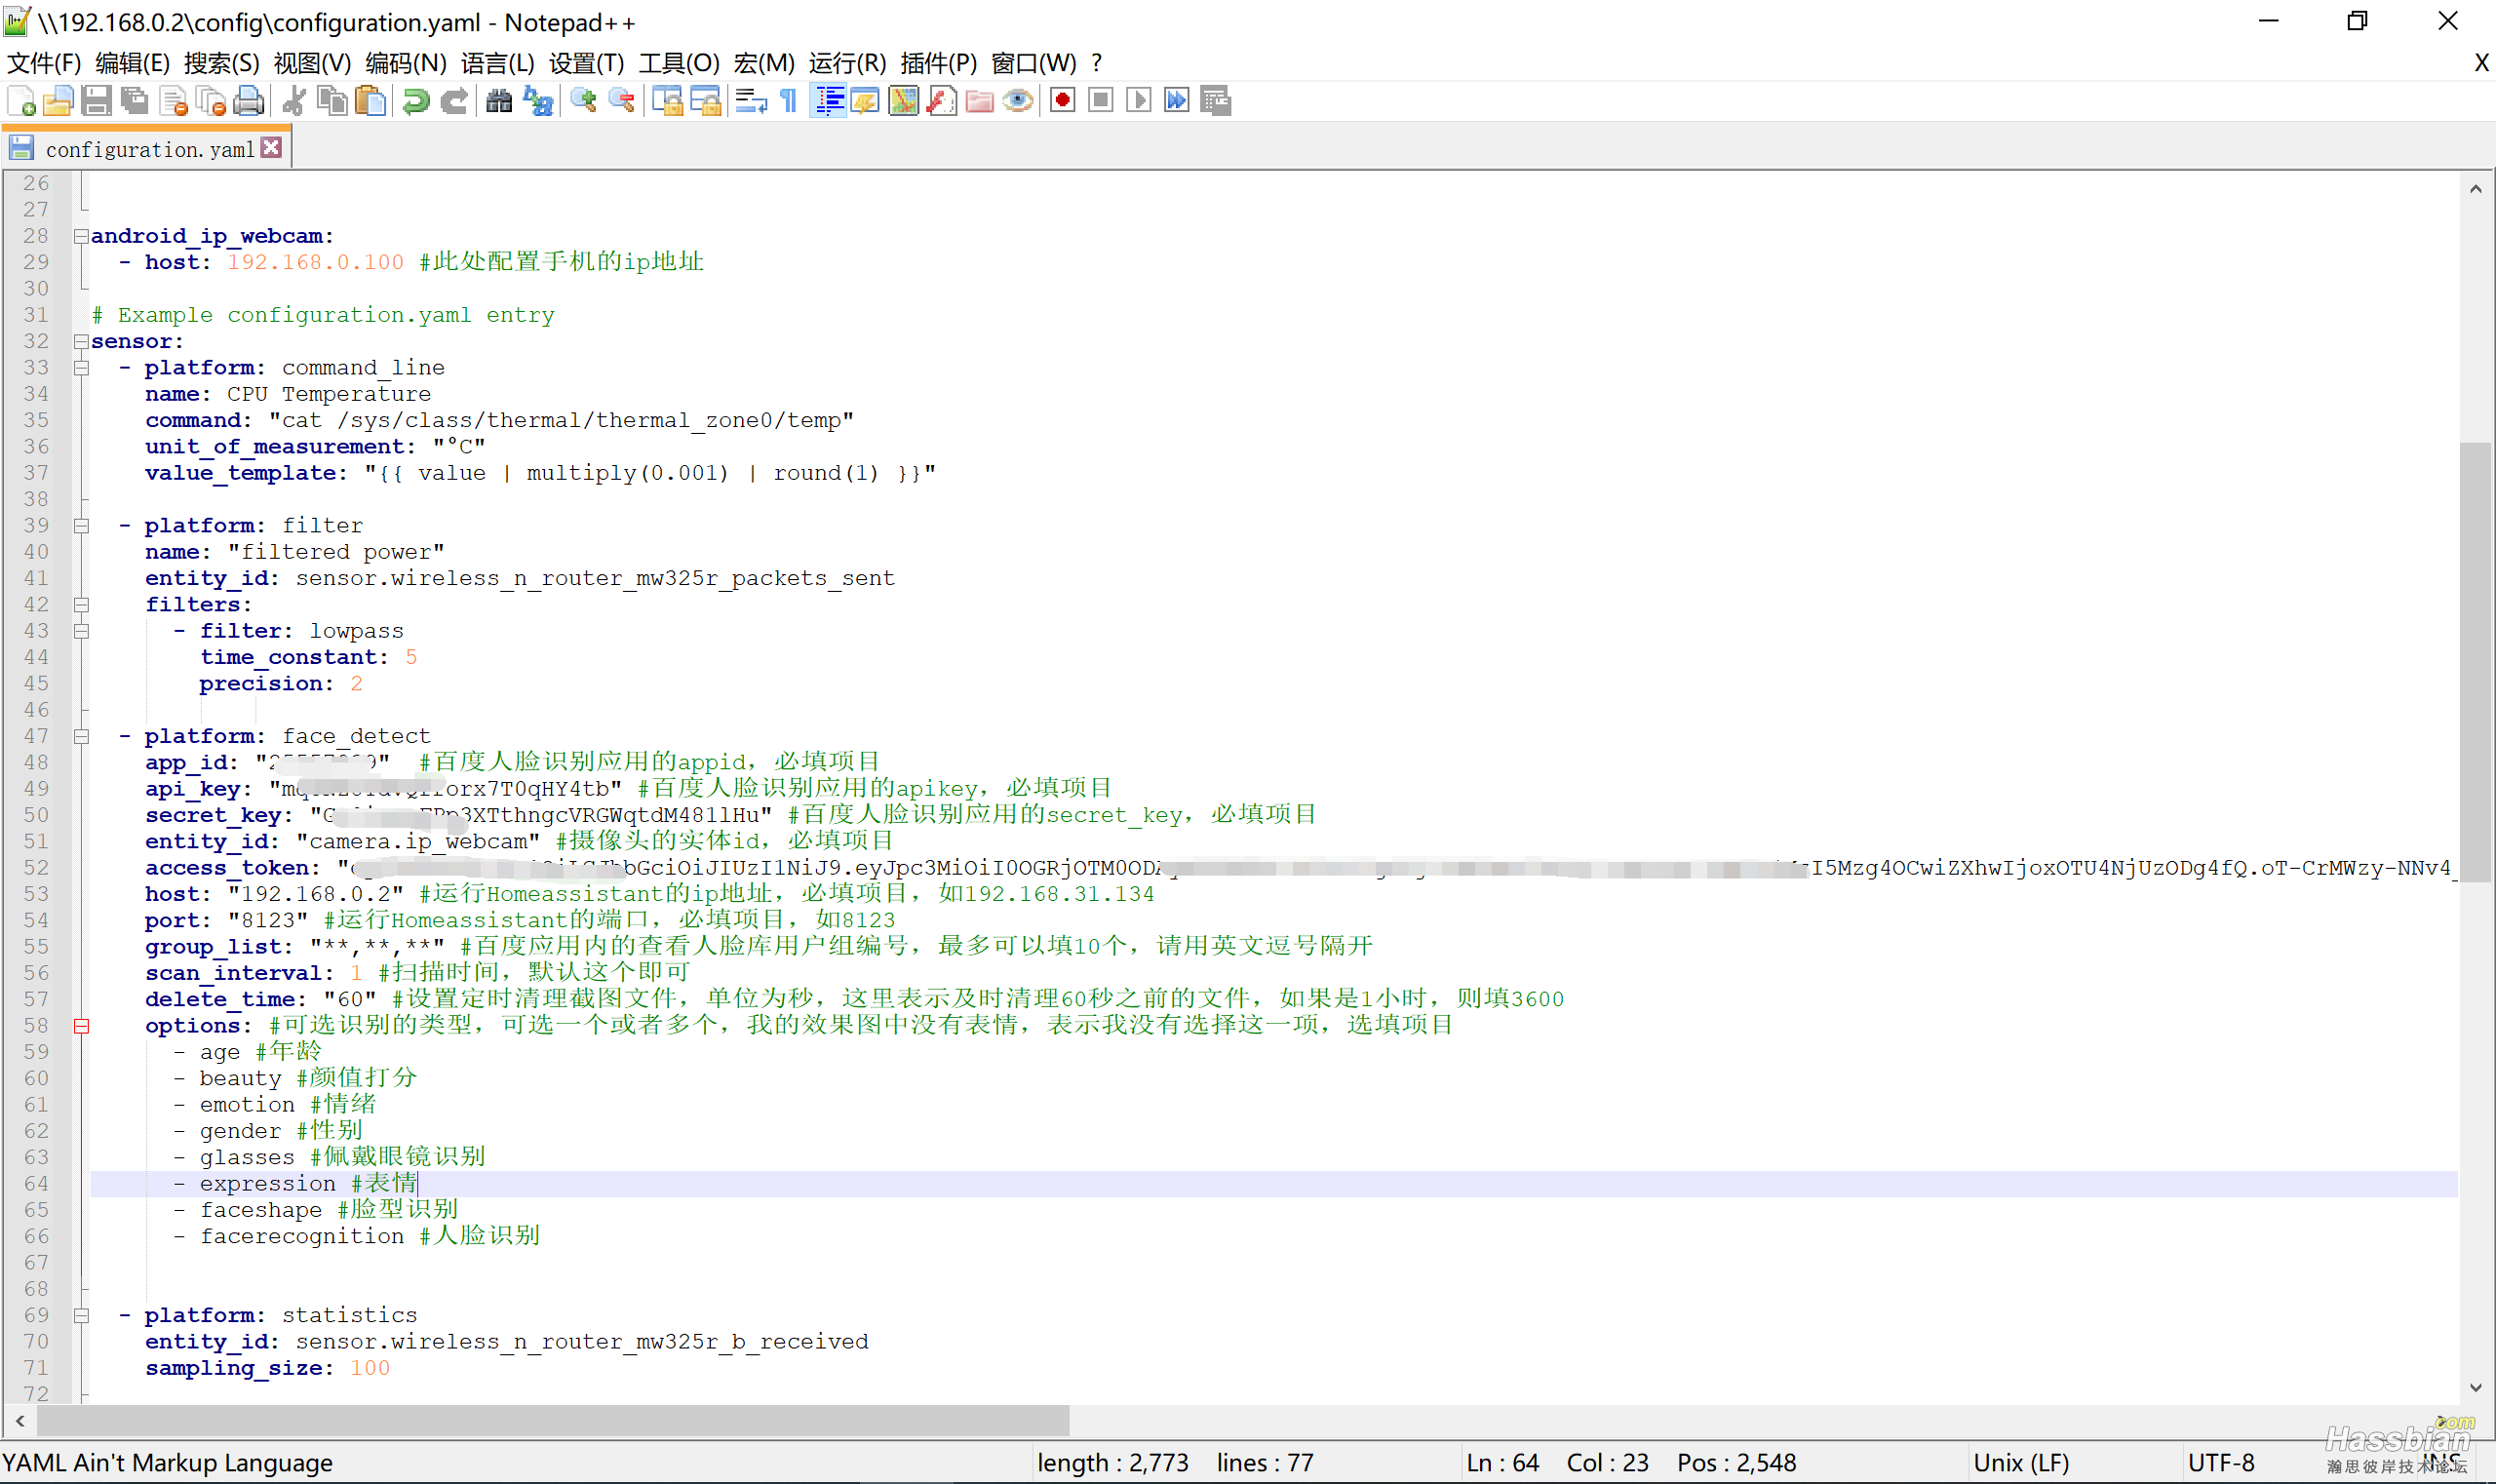2496x1484 pixels.
Task: Toggle word wrap
Action: click(750, 101)
